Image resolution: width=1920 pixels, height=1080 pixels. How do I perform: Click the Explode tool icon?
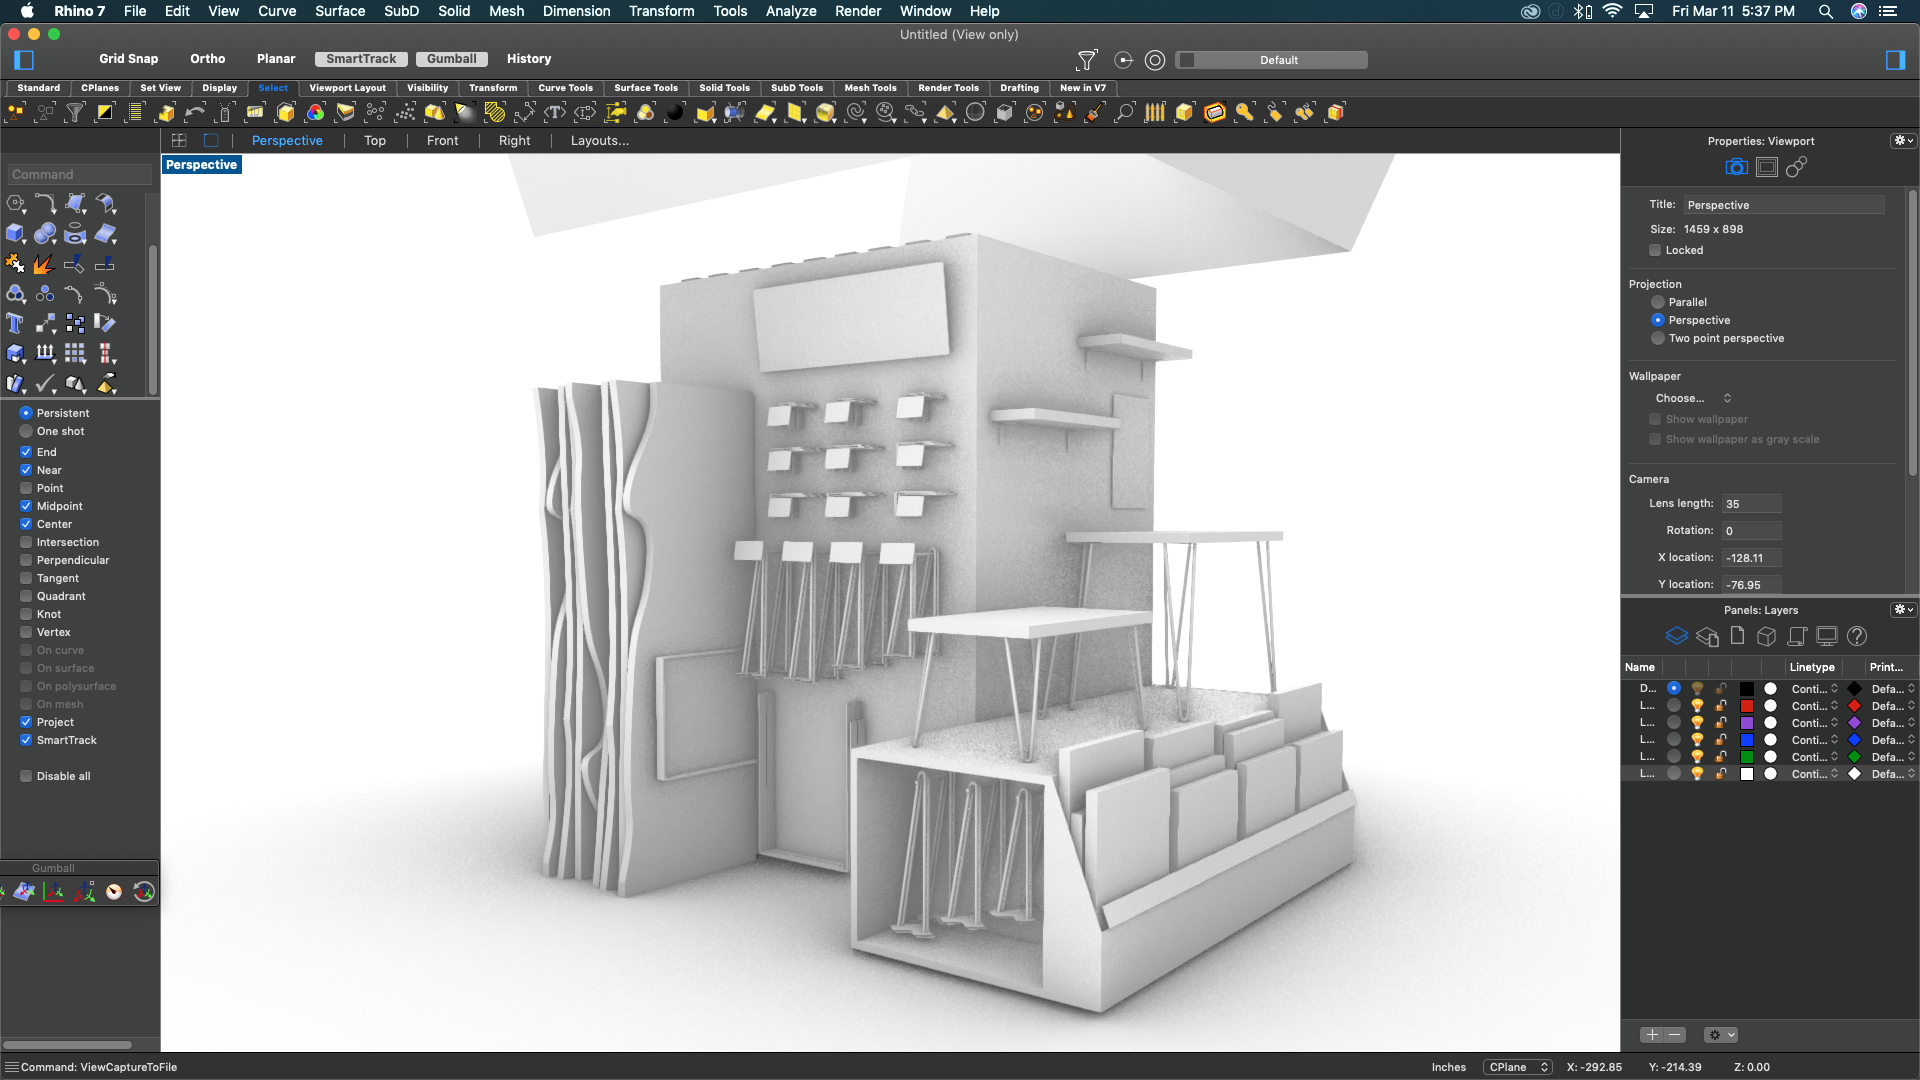coord(44,264)
